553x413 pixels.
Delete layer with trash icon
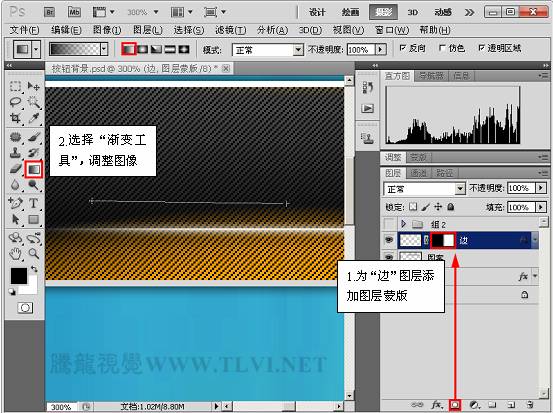529,405
